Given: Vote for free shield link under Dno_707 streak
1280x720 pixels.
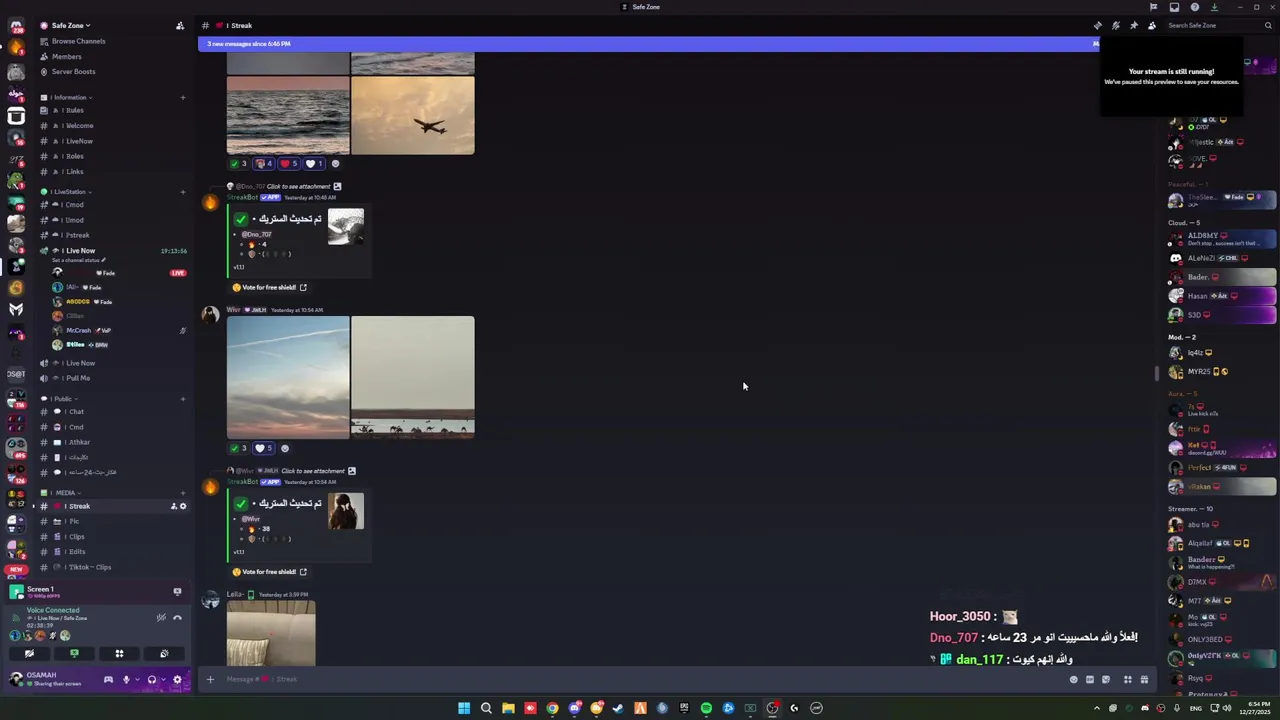Looking at the screenshot, I should pyautogui.click(x=269, y=287).
